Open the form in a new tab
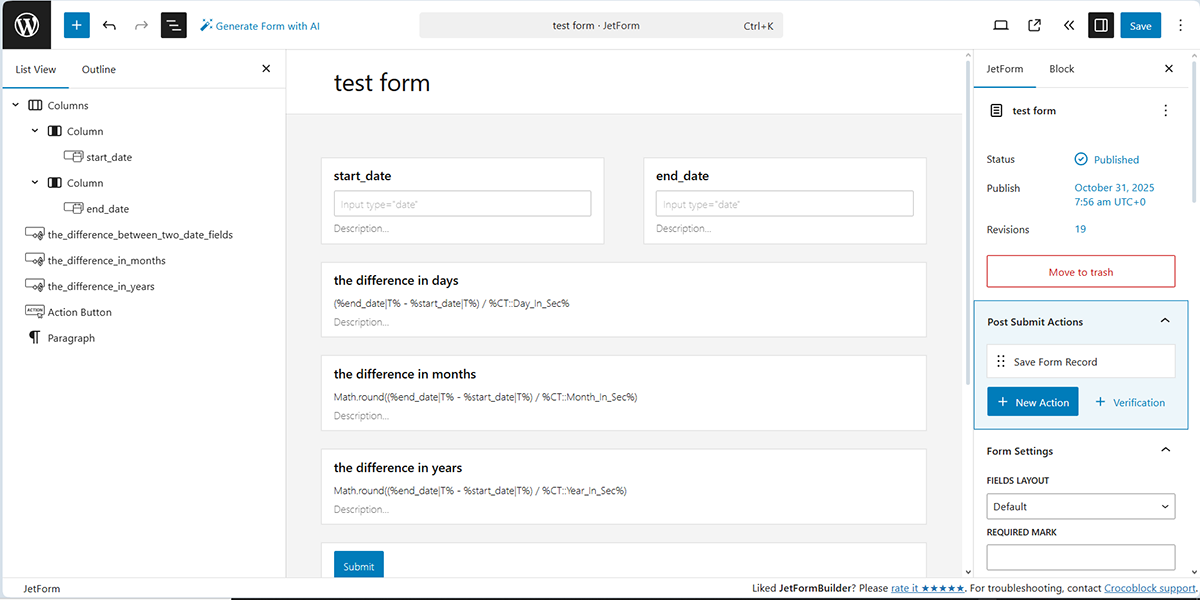 click(x=1035, y=26)
